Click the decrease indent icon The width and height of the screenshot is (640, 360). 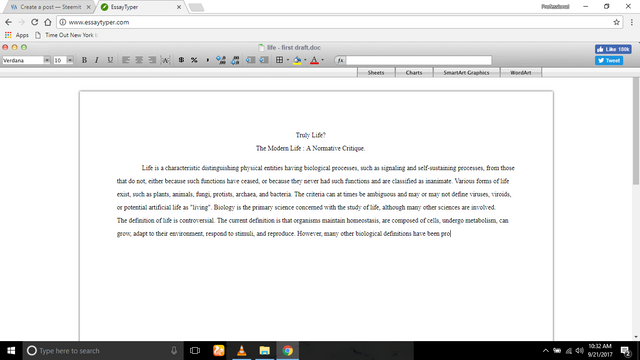[x=250, y=60]
